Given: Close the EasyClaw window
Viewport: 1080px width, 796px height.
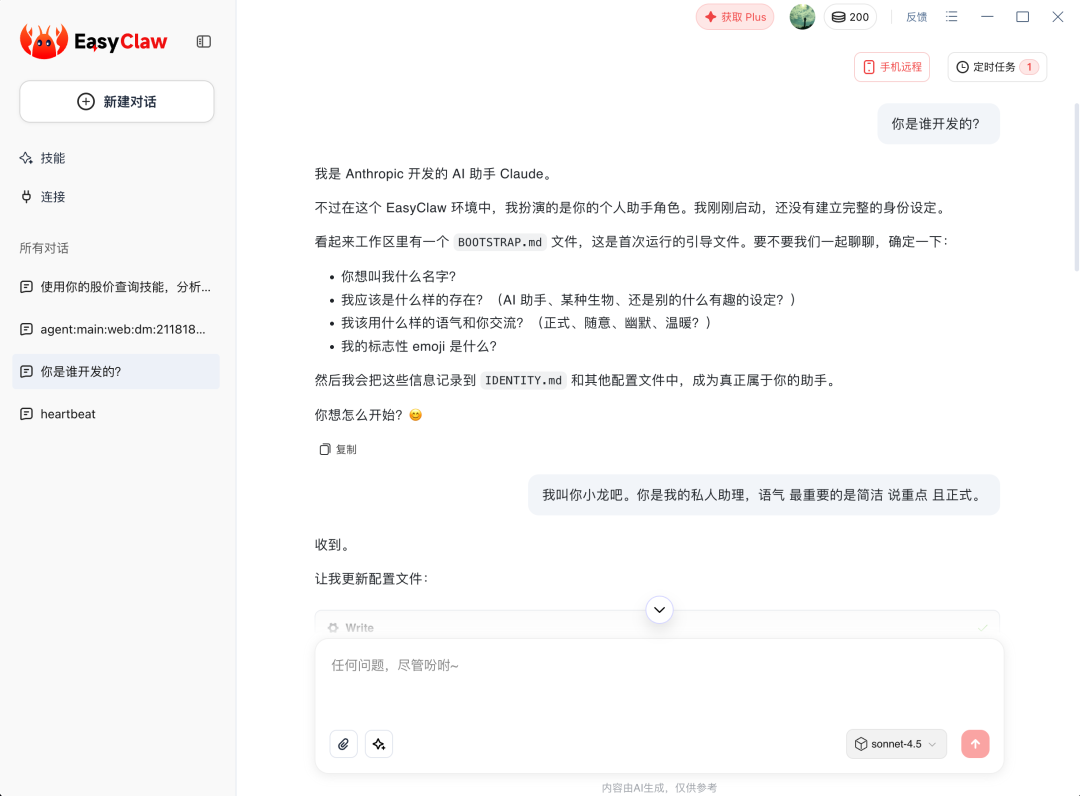Looking at the screenshot, I should [x=1058, y=17].
